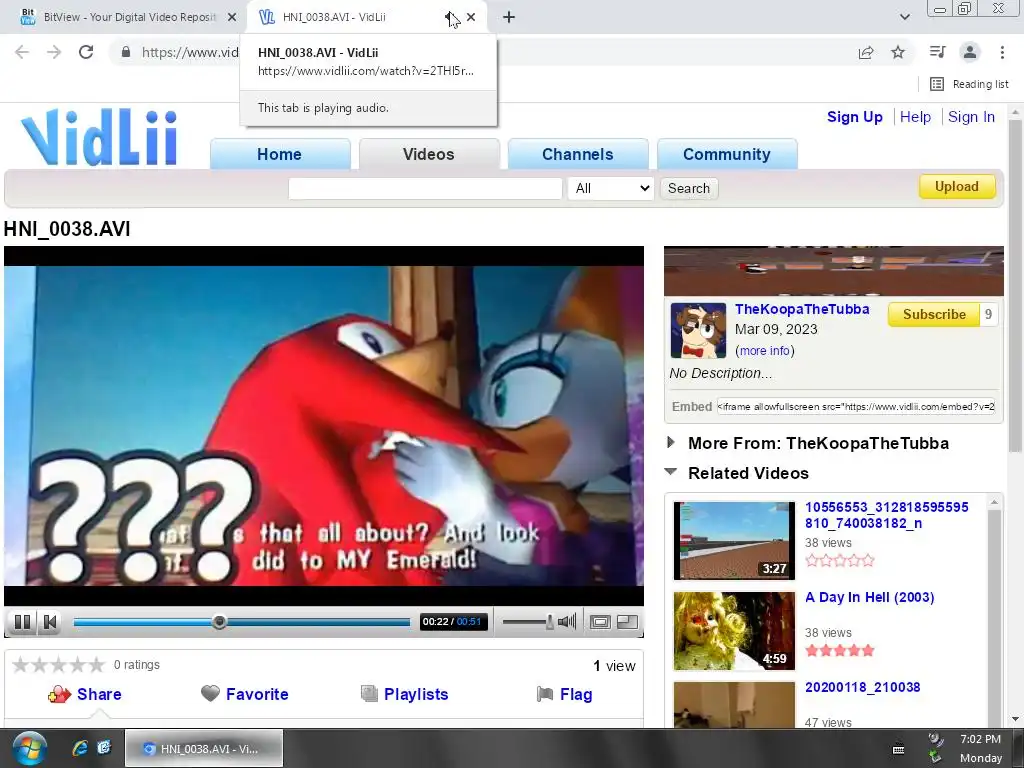Open the Playlists link
Screen dimensions: 1024x768
click(x=416, y=694)
